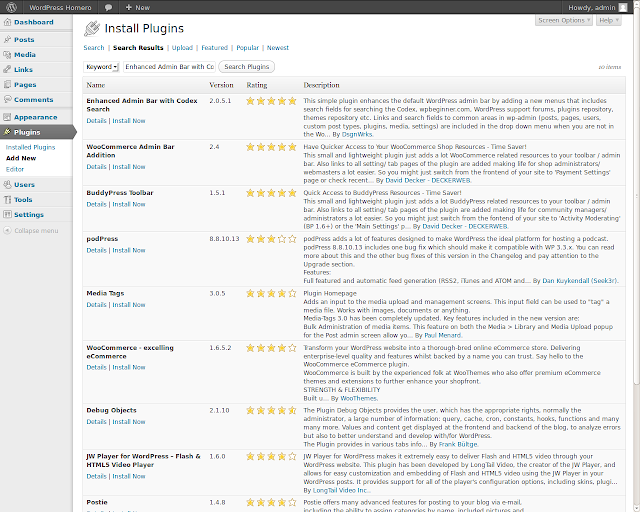View Details for JW Player for WordPress
The width and height of the screenshot is (640, 512).
[x=96, y=476]
